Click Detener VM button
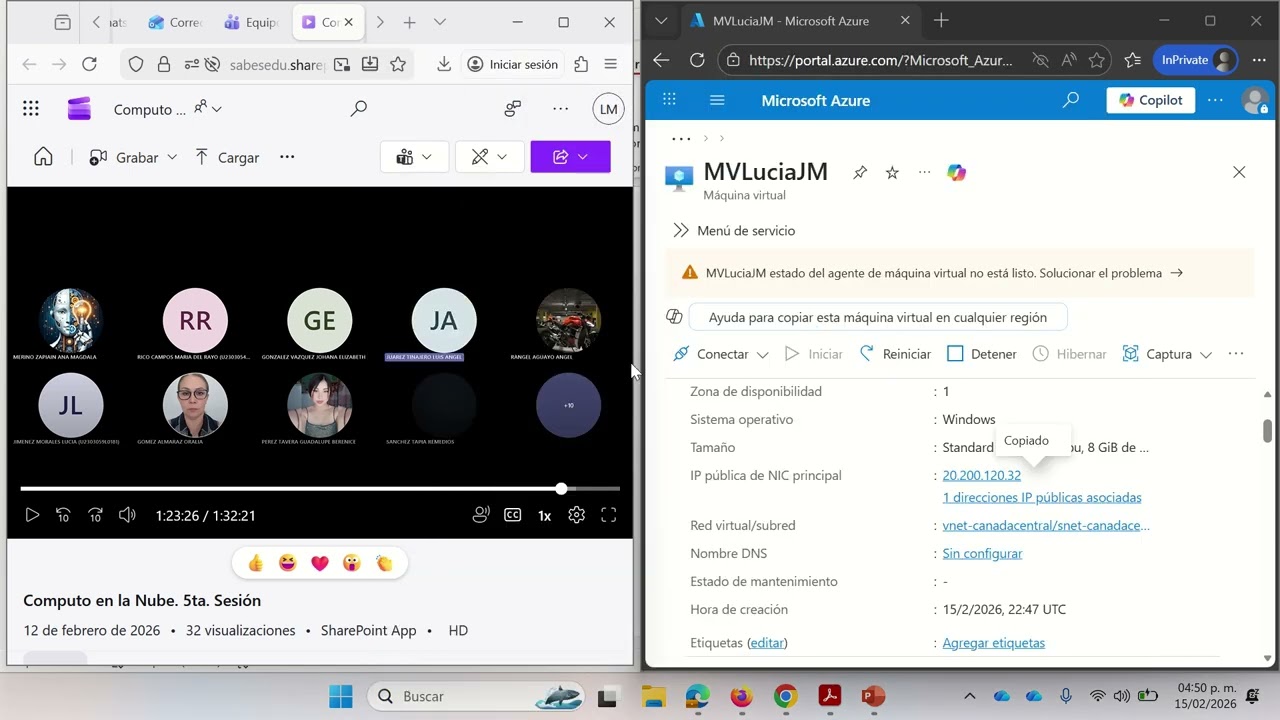Viewport: 1280px width, 720px height. pyautogui.click(x=981, y=354)
